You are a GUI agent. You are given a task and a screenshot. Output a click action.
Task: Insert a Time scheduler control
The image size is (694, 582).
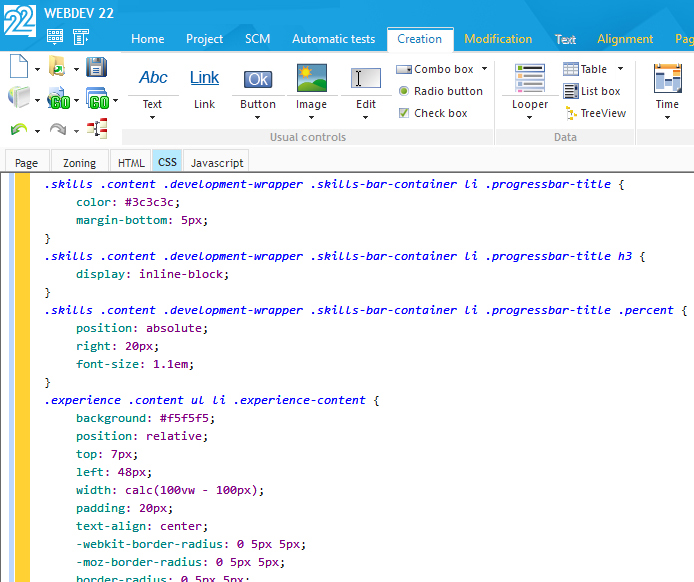click(x=667, y=78)
